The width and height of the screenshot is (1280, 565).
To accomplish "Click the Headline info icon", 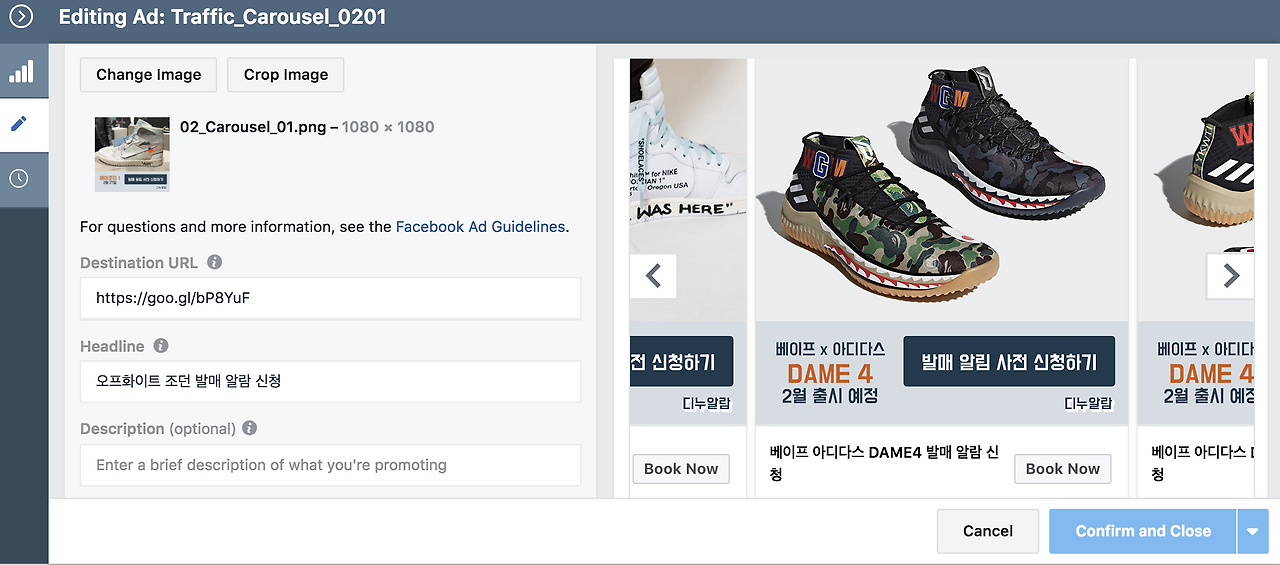I will 160,346.
